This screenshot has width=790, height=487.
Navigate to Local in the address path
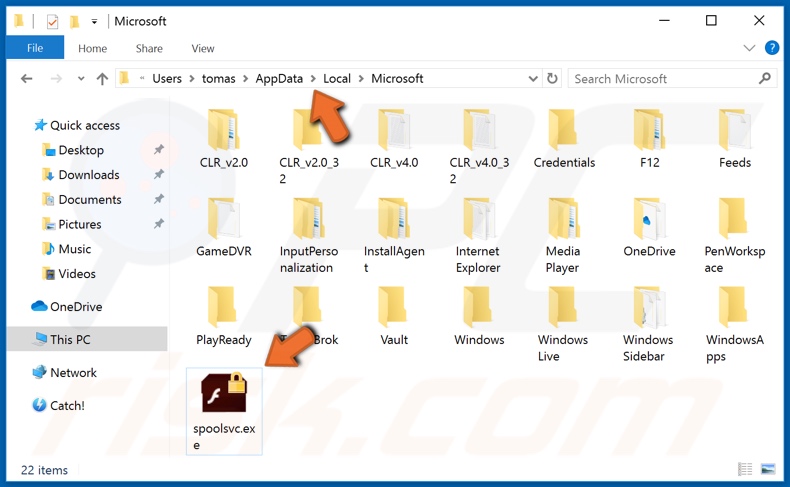point(337,79)
